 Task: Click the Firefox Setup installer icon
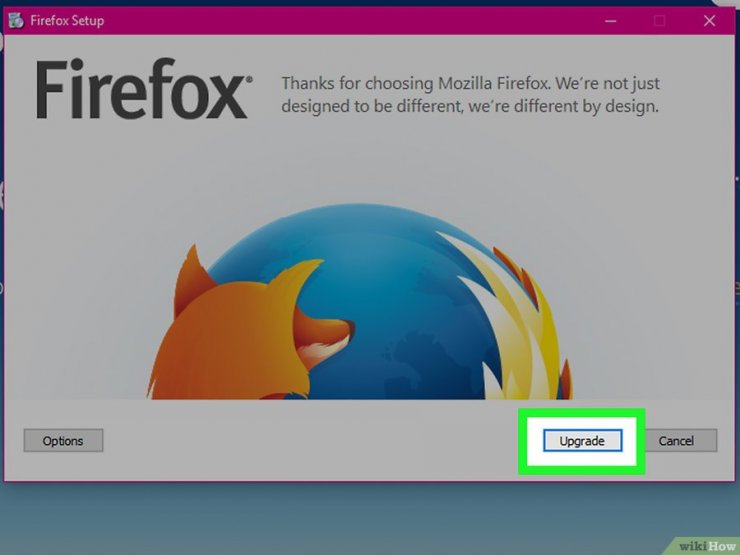(17, 21)
